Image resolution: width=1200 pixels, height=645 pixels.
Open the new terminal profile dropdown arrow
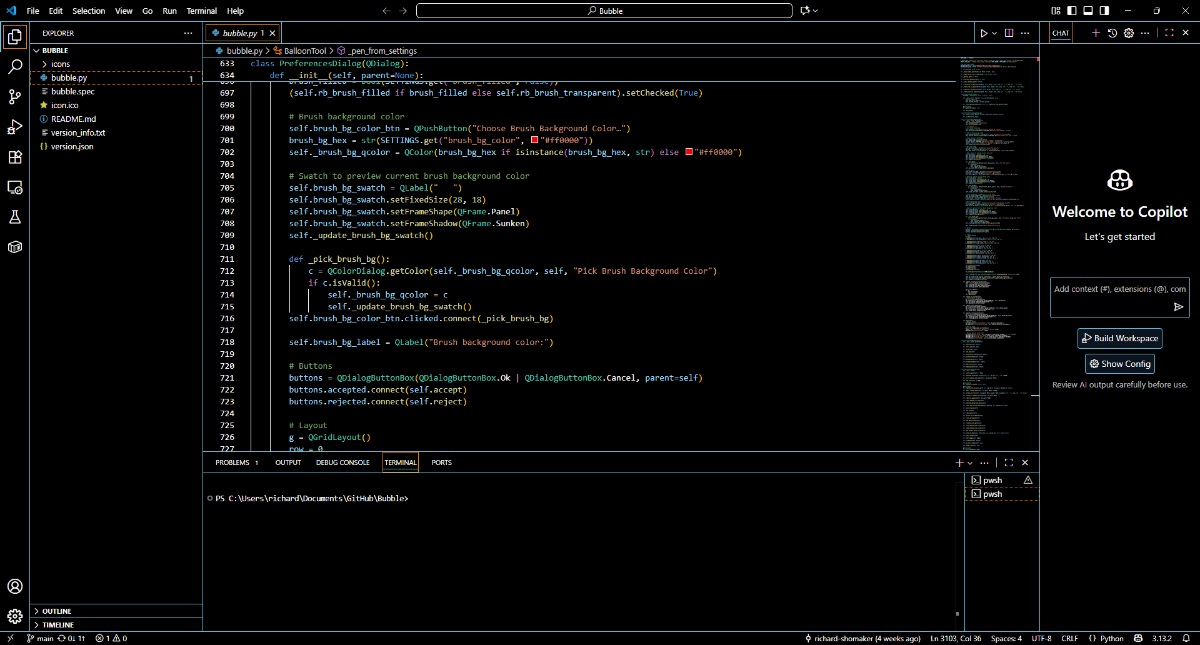[970, 463]
